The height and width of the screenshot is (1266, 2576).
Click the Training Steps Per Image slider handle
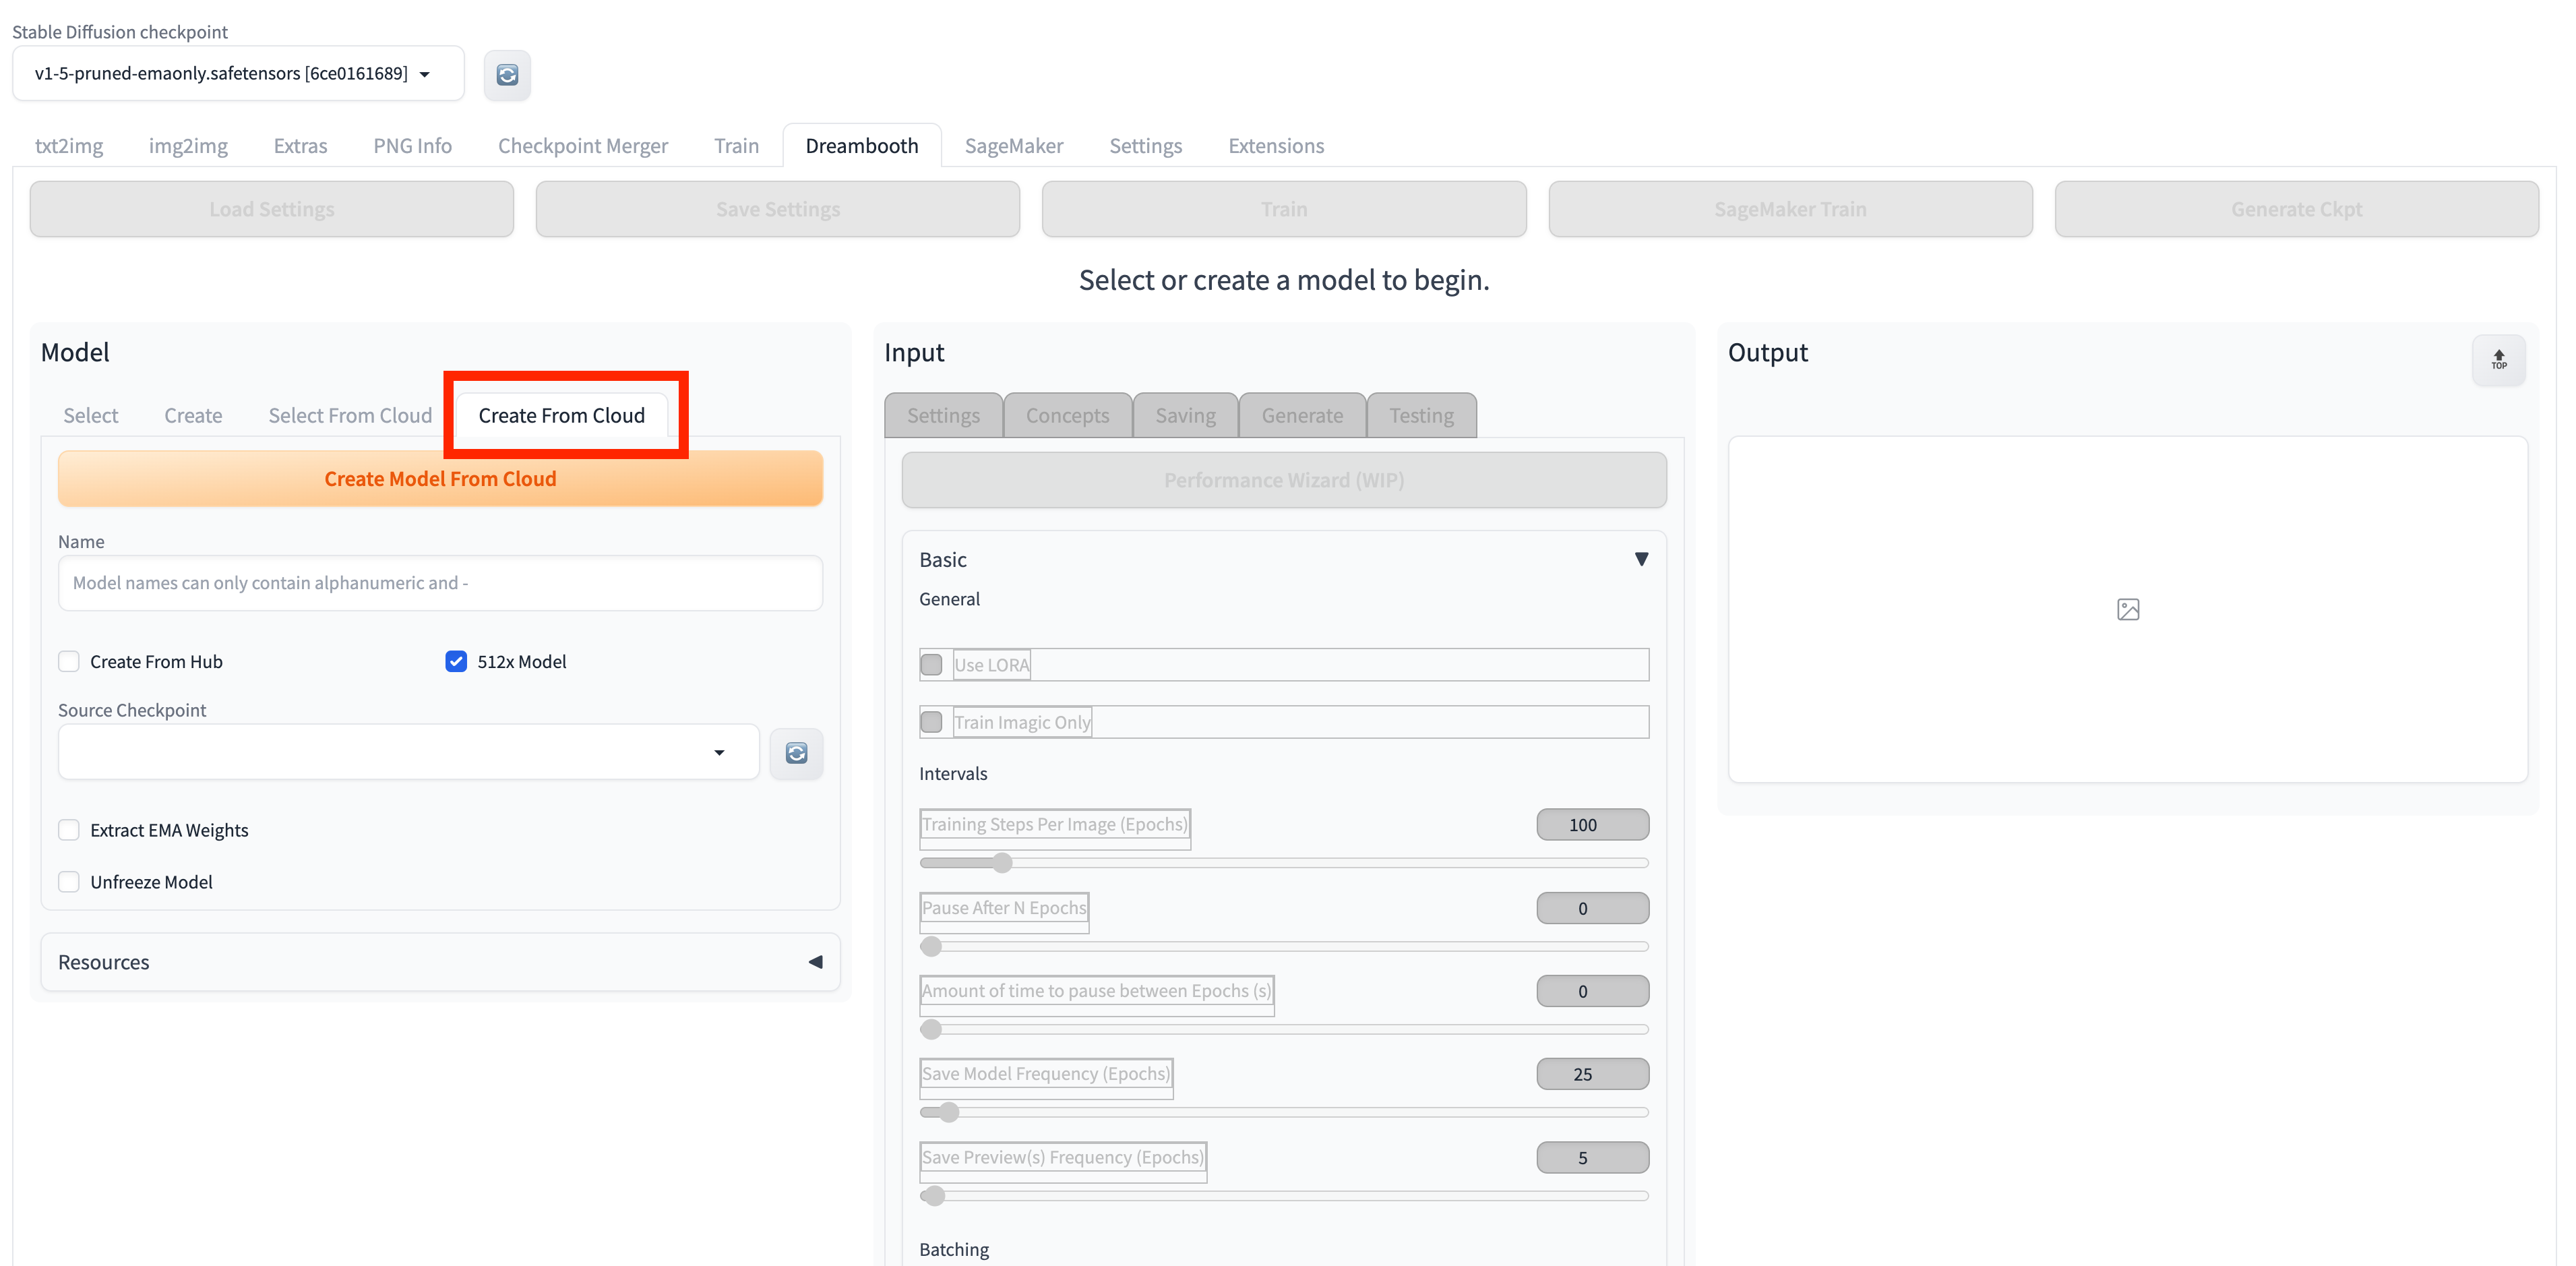tap(1002, 863)
